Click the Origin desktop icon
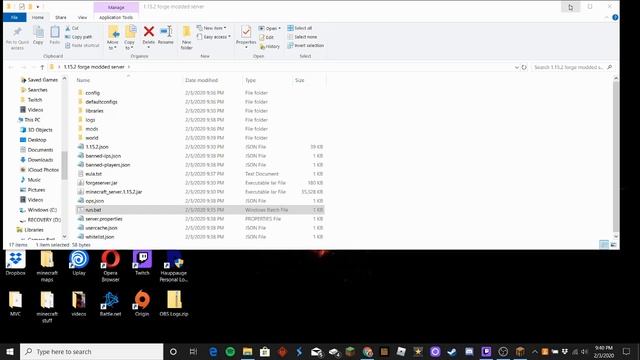Screen dimensions: 640x360 (x=142, y=304)
